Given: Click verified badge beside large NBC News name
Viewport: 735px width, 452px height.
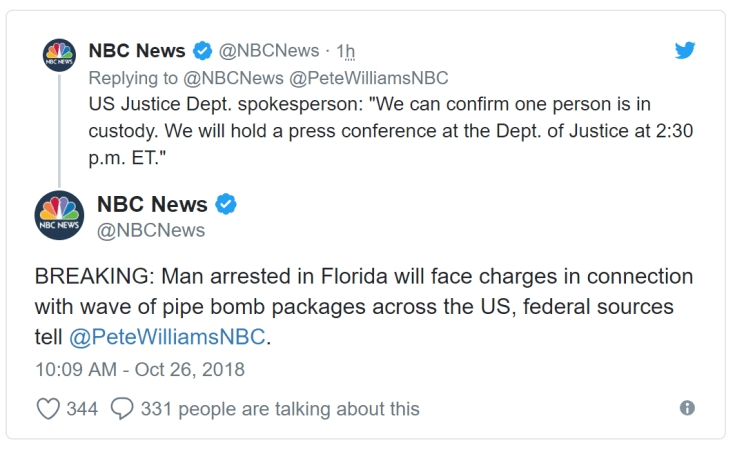Looking at the screenshot, I should click(x=227, y=205).
